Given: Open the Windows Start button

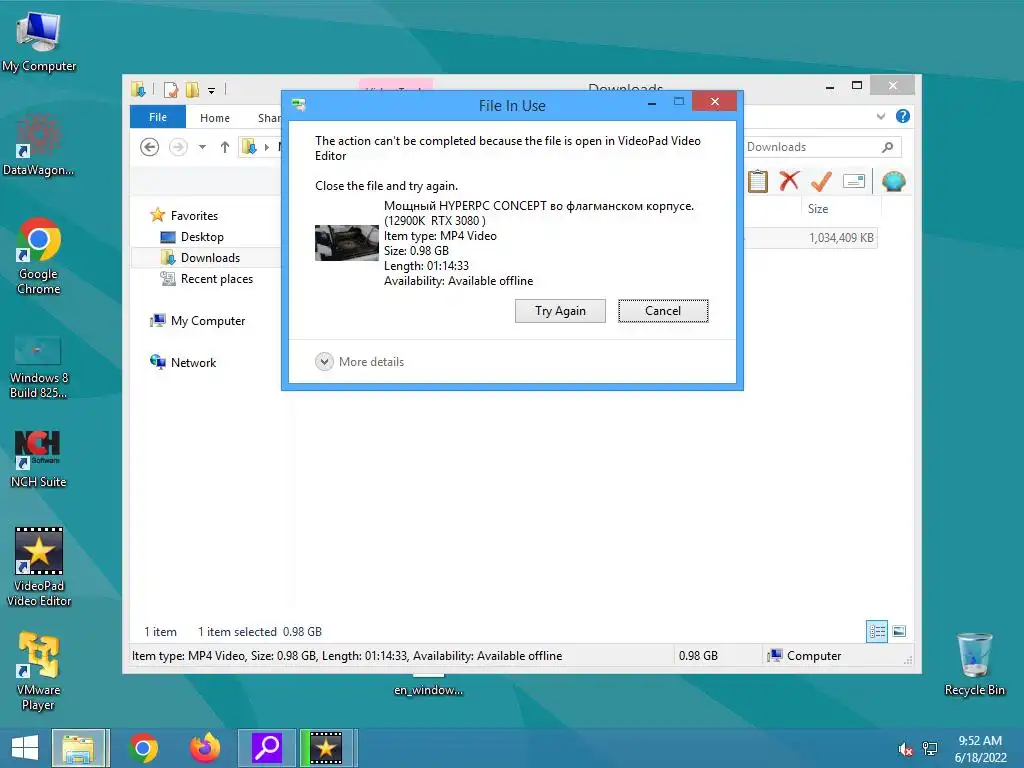Looking at the screenshot, I should (25, 748).
